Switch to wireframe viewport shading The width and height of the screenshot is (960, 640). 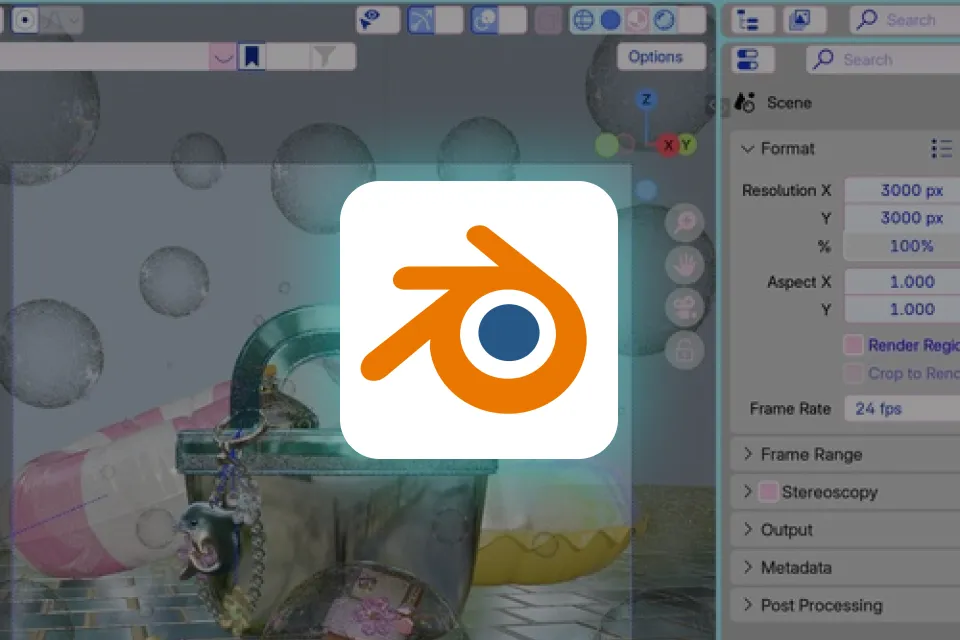583,20
